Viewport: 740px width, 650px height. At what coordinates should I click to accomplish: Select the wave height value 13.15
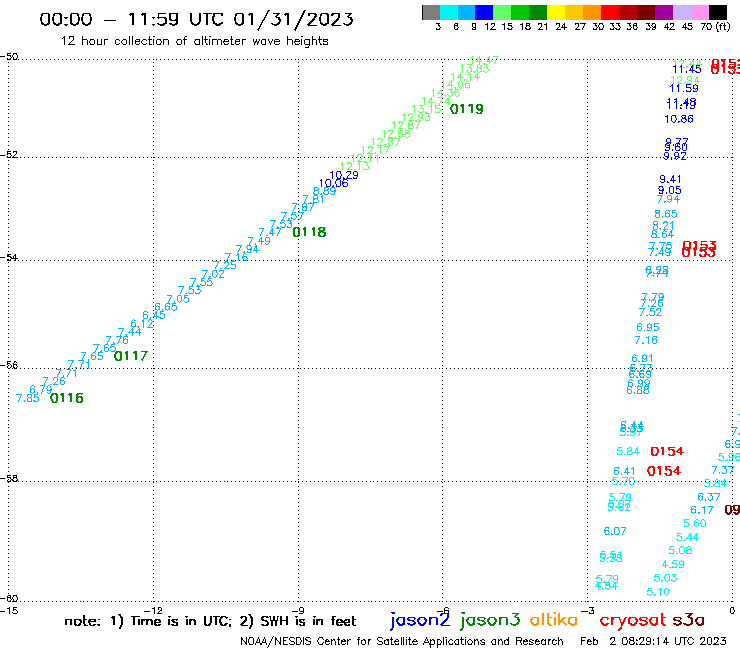(x=426, y=110)
